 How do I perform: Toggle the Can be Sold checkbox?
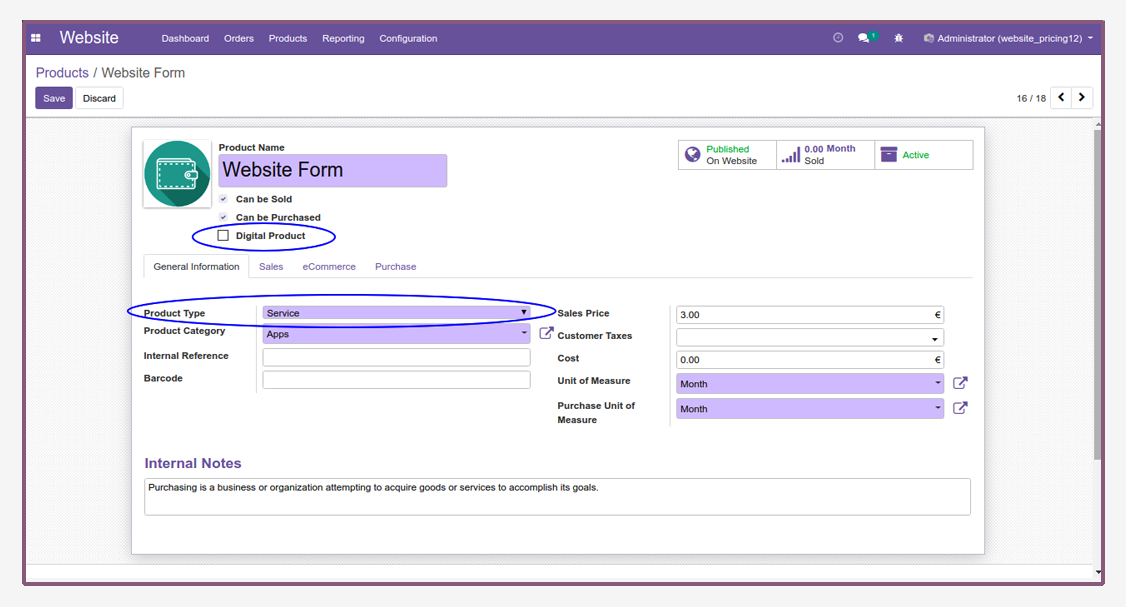pyautogui.click(x=223, y=199)
